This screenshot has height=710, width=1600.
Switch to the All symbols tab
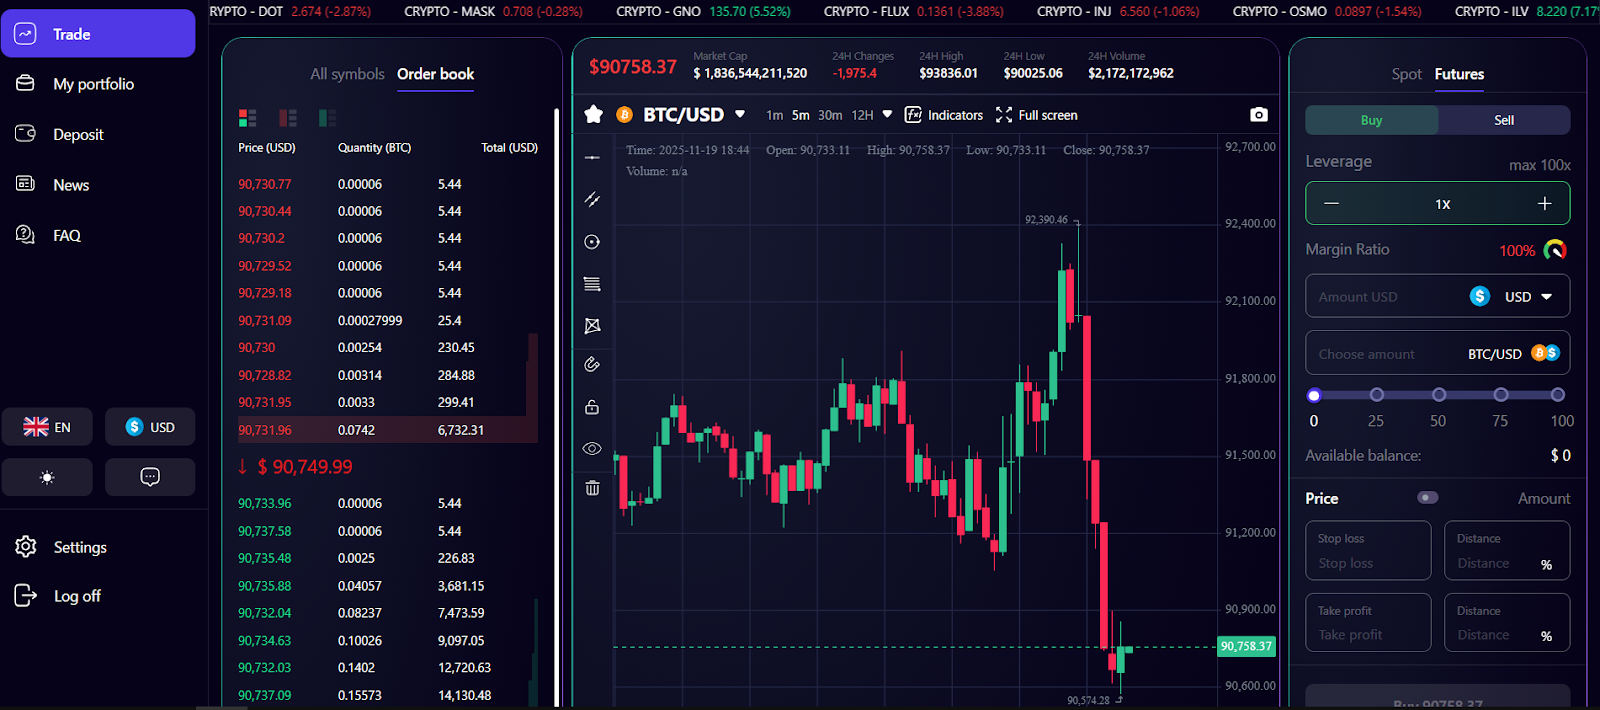[x=347, y=74]
